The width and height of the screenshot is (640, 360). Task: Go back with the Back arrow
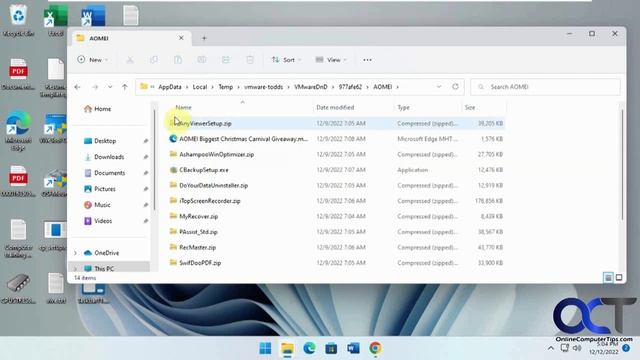pyautogui.click(x=78, y=87)
